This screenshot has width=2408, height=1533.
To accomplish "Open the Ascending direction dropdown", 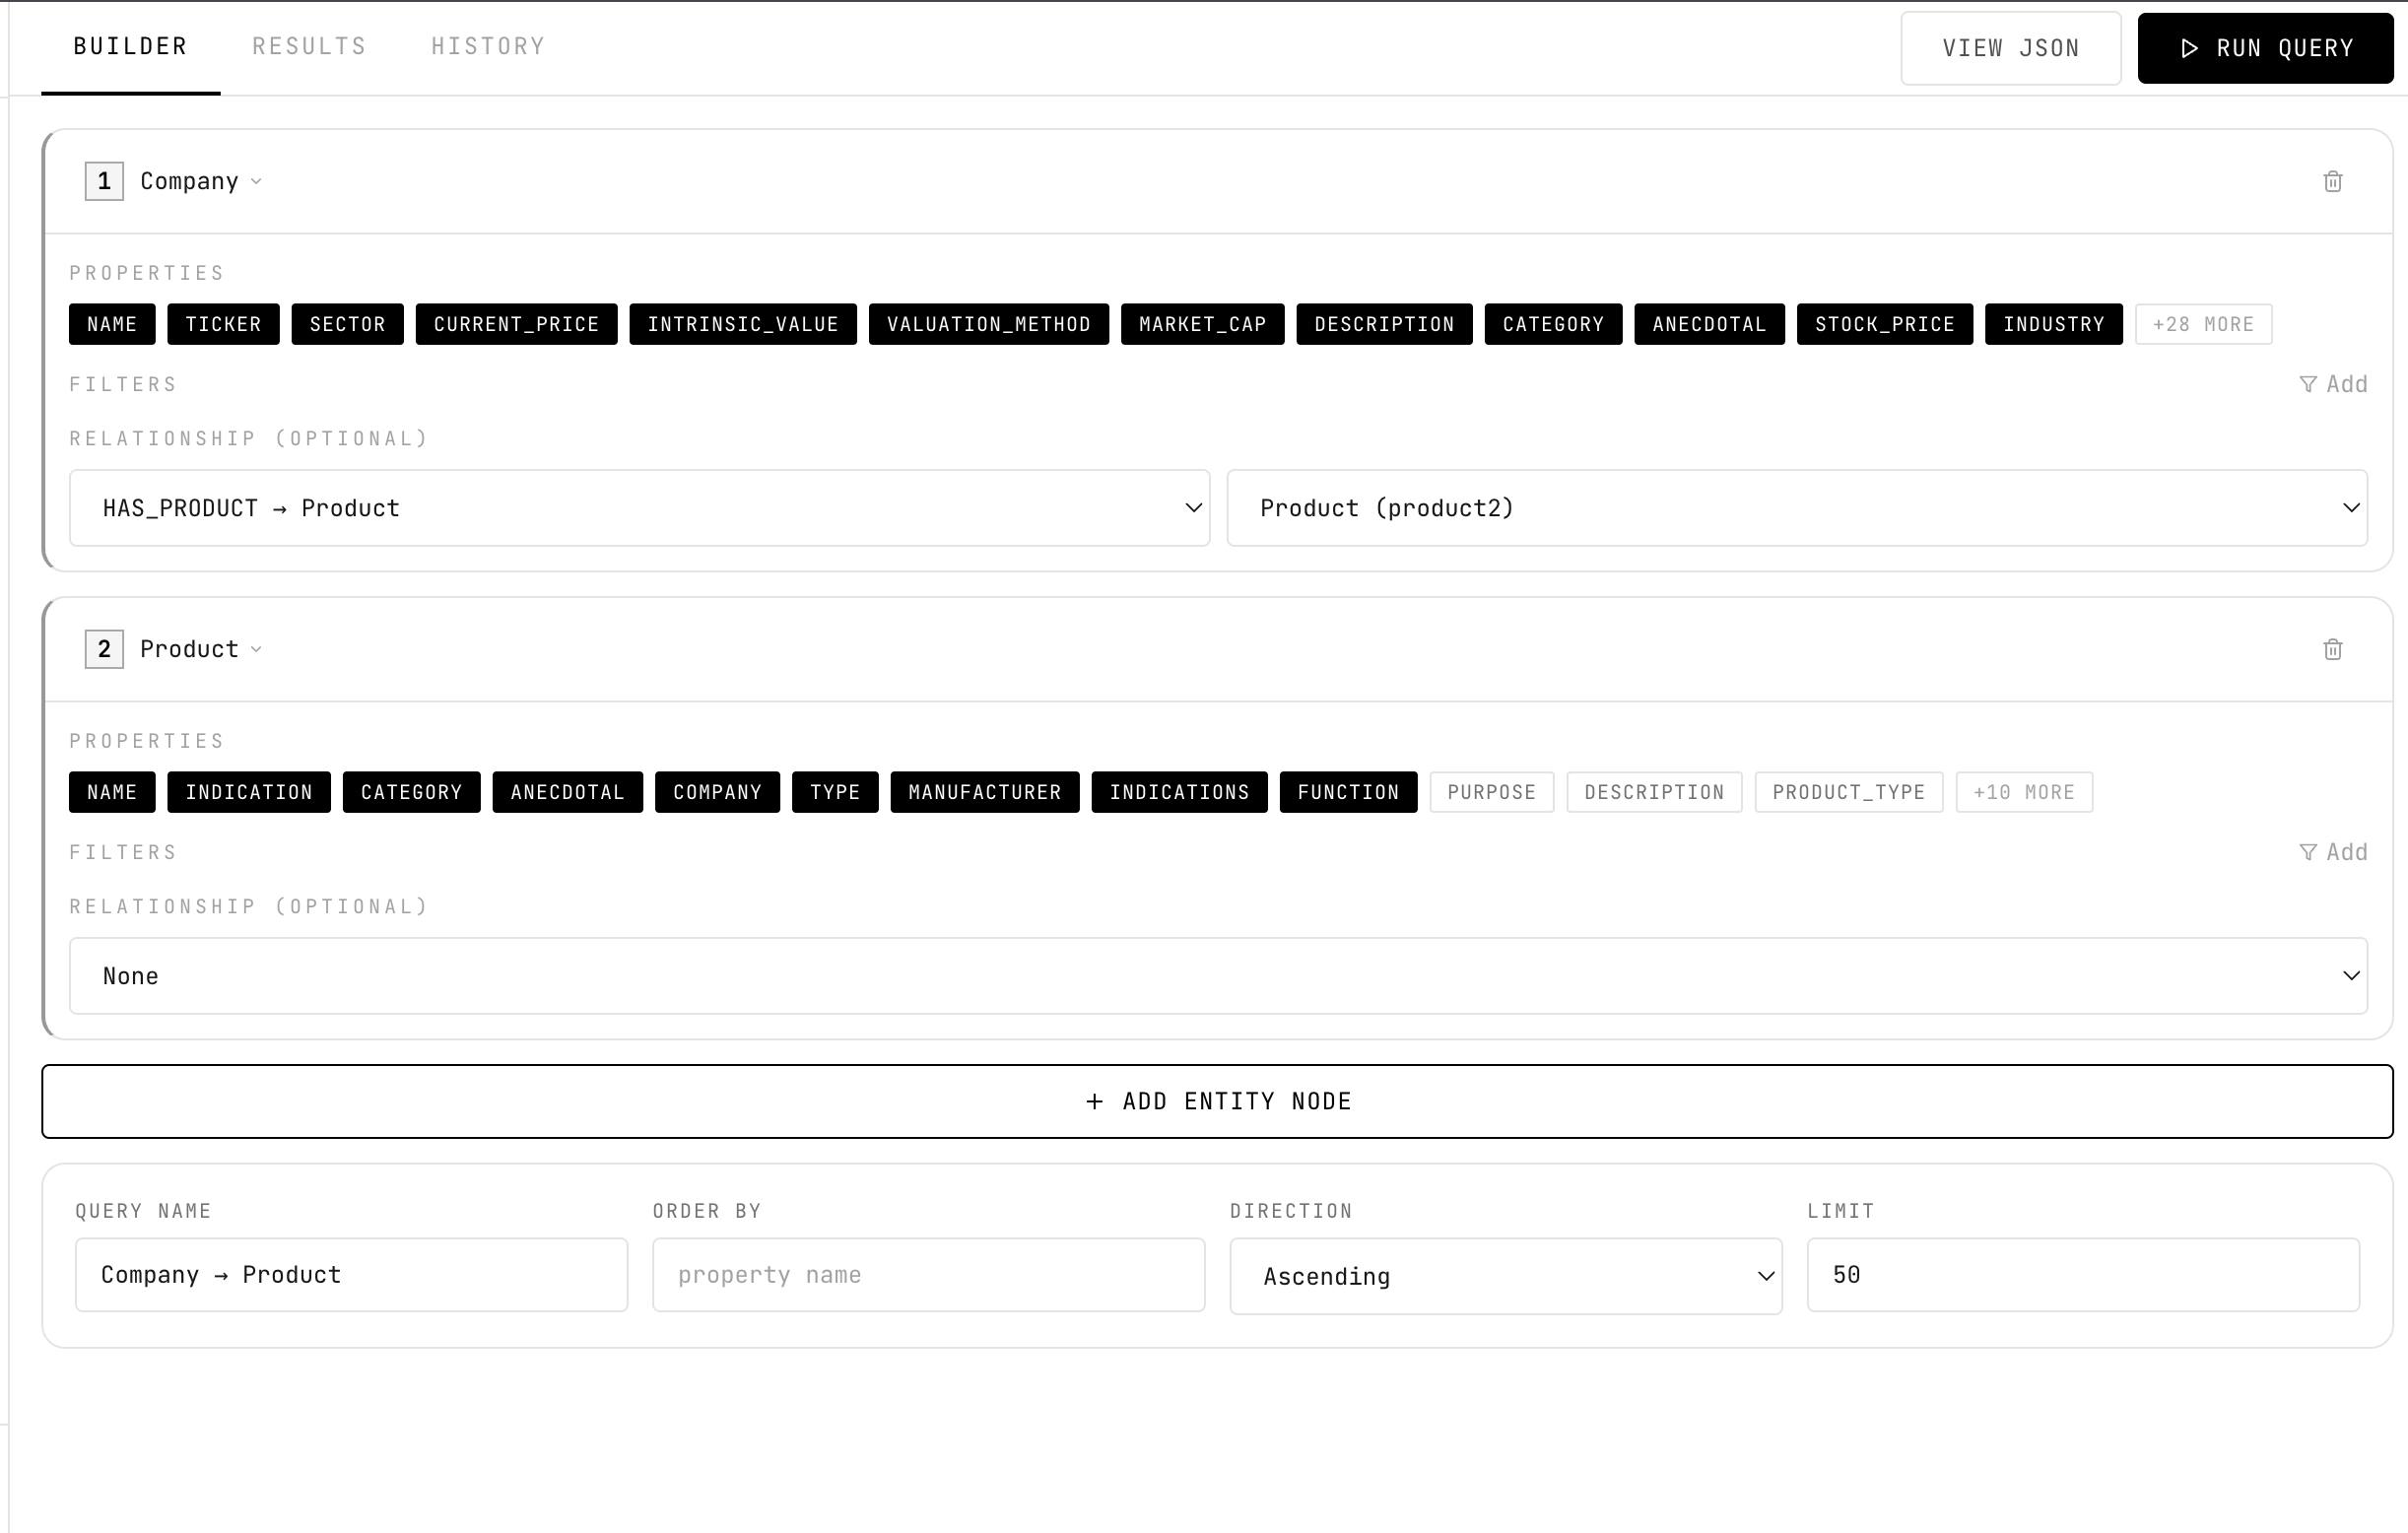I will pyautogui.click(x=1505, y=1276).
